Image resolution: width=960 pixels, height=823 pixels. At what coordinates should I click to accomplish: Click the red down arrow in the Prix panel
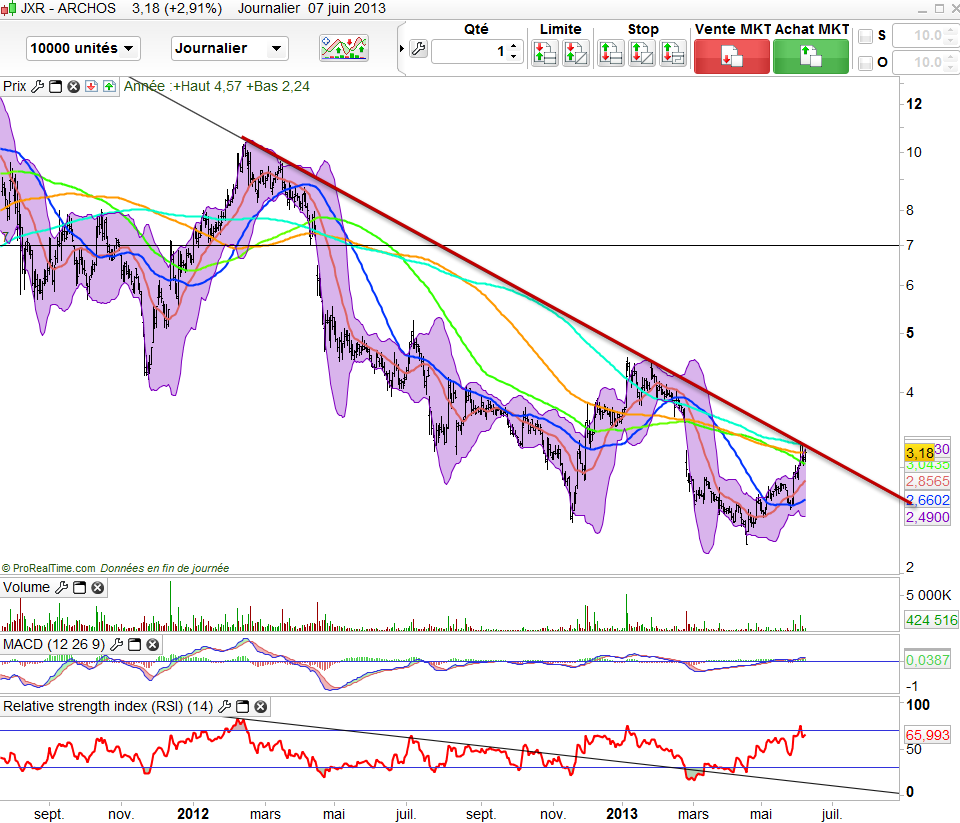pos(91,87)
